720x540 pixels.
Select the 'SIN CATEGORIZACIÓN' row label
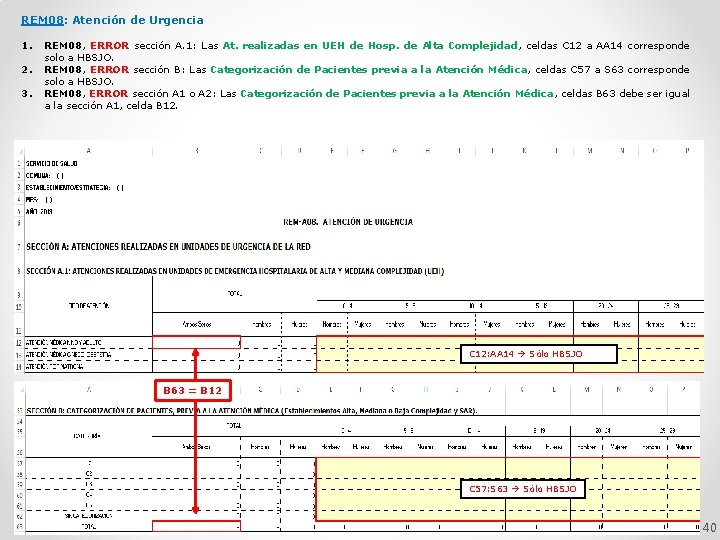click(x=86, y=516)
